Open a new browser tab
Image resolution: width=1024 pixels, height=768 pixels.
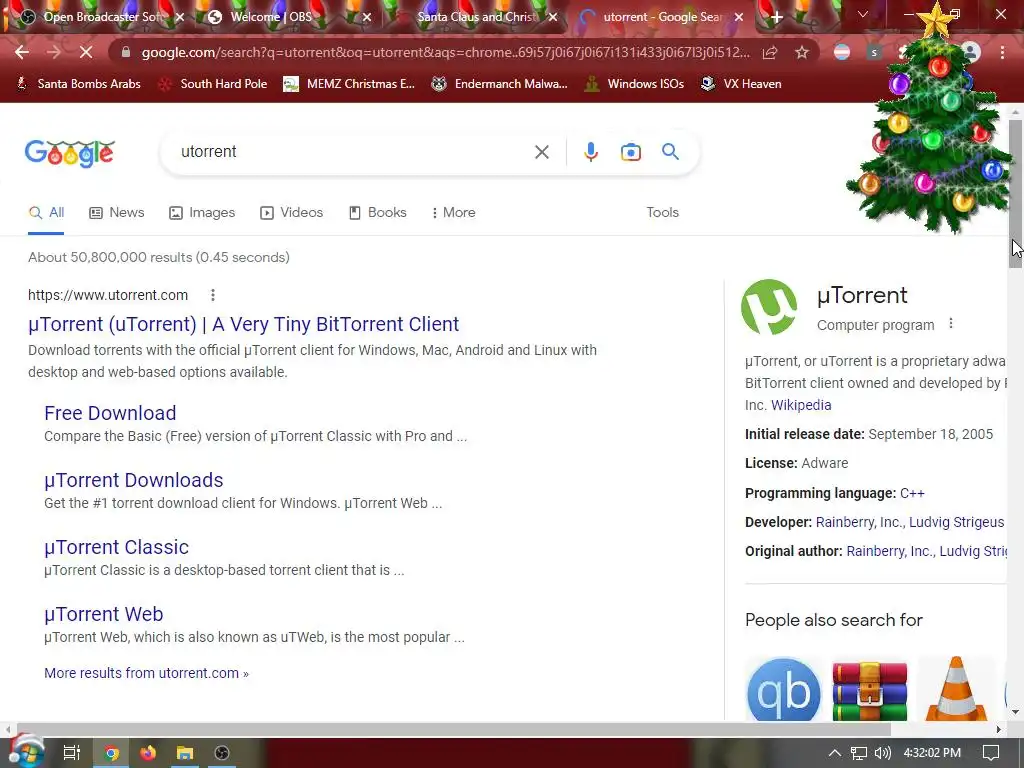(776, 18)
